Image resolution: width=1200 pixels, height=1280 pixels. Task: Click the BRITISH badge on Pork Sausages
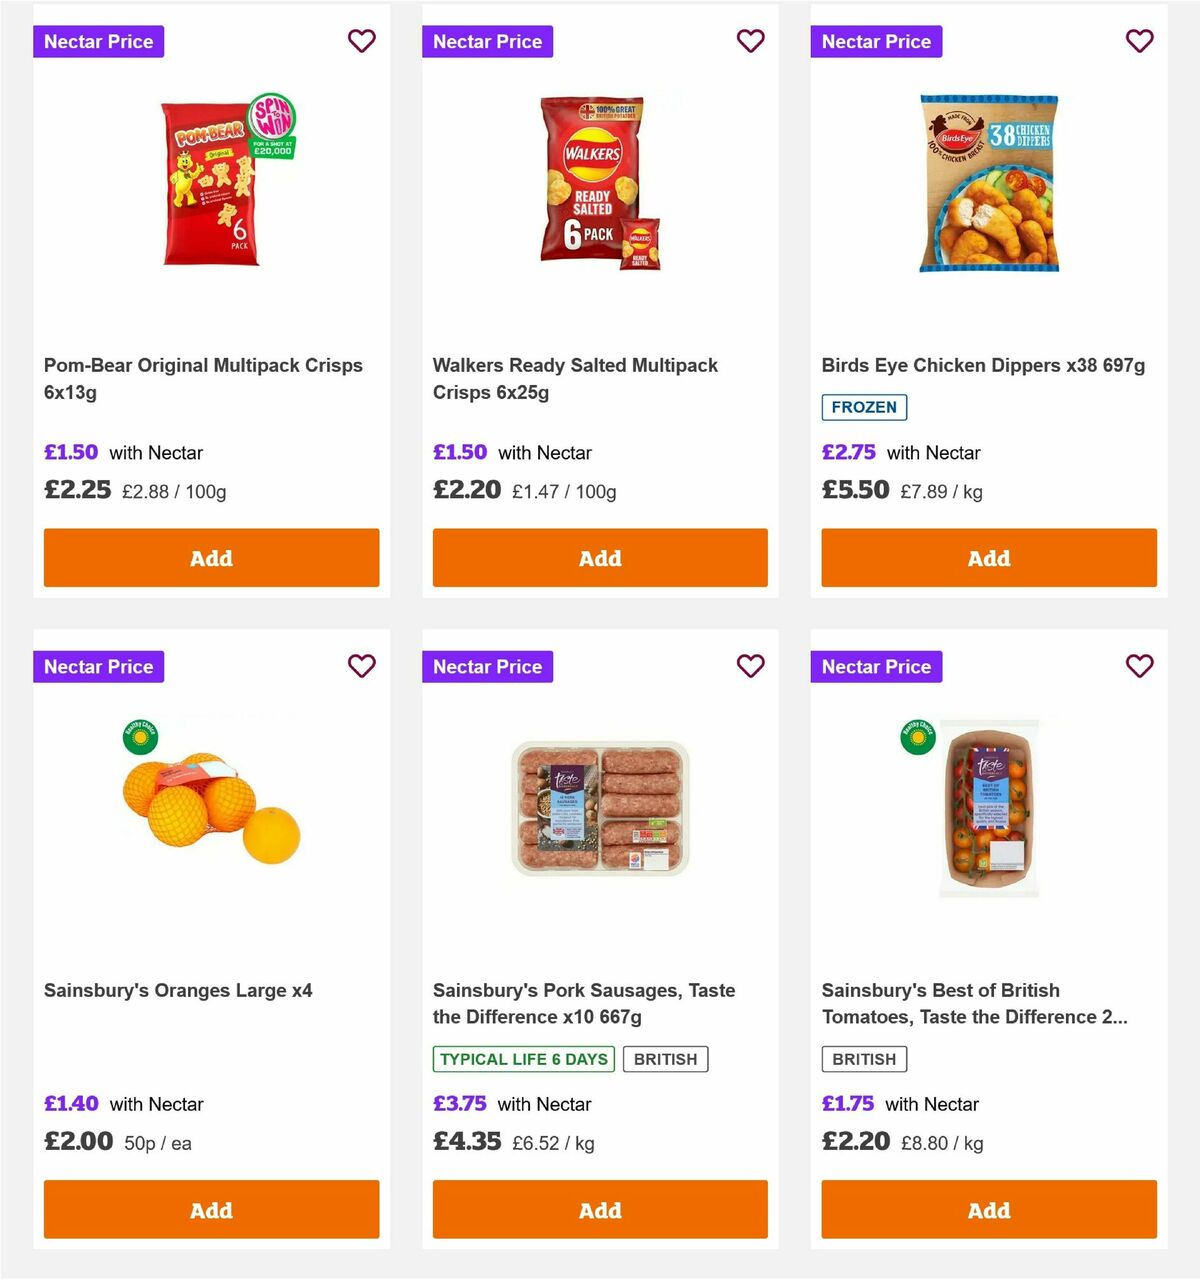[666, 1058]
